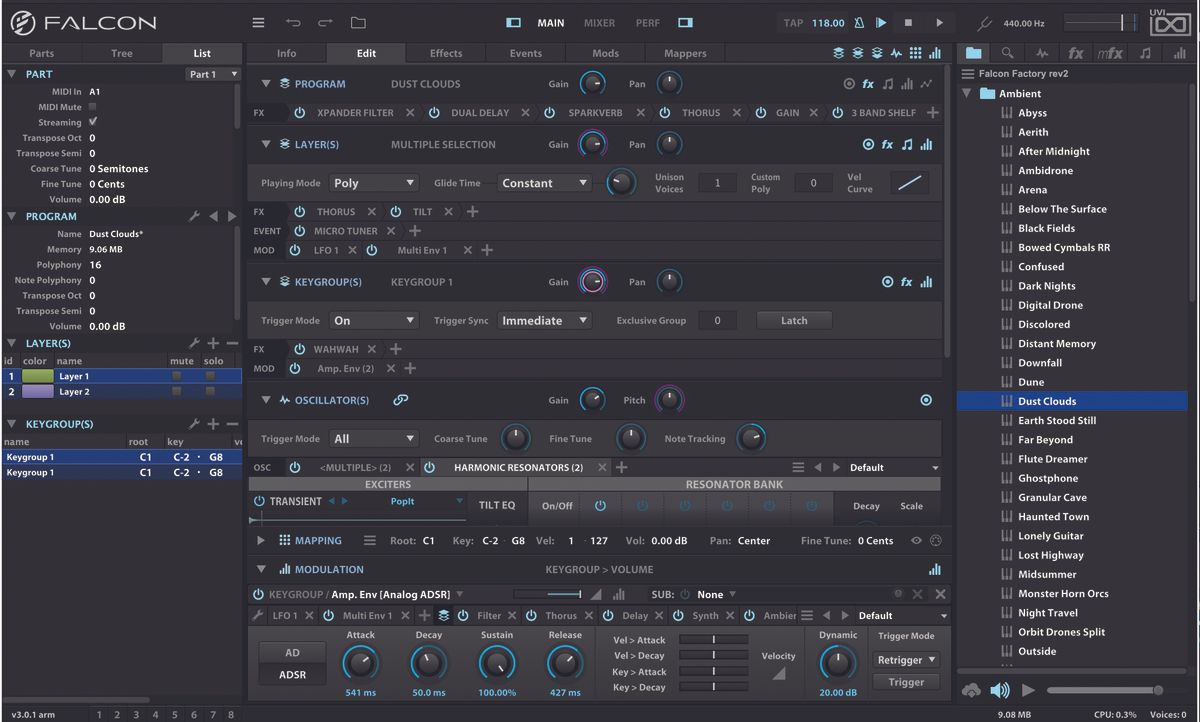This screenshot has height=722, width=1200.
Task: Open the virtual keyboard grid icon in the toolbar
Action: tap(916, 51)
